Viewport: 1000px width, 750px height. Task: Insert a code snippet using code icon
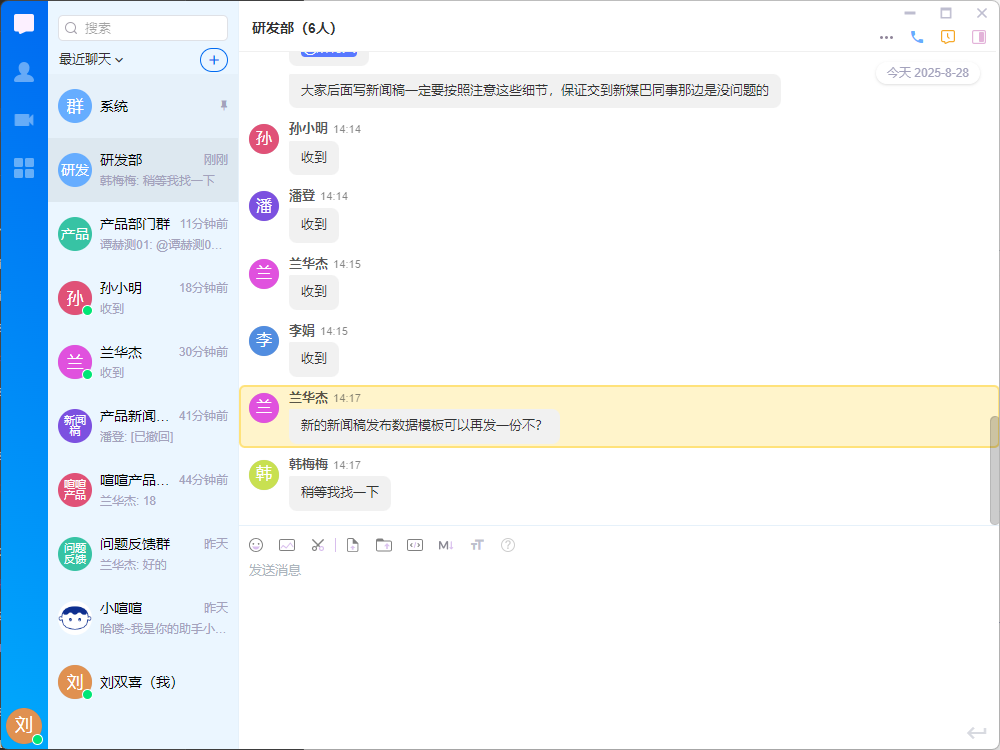click(x=415, y=545)
